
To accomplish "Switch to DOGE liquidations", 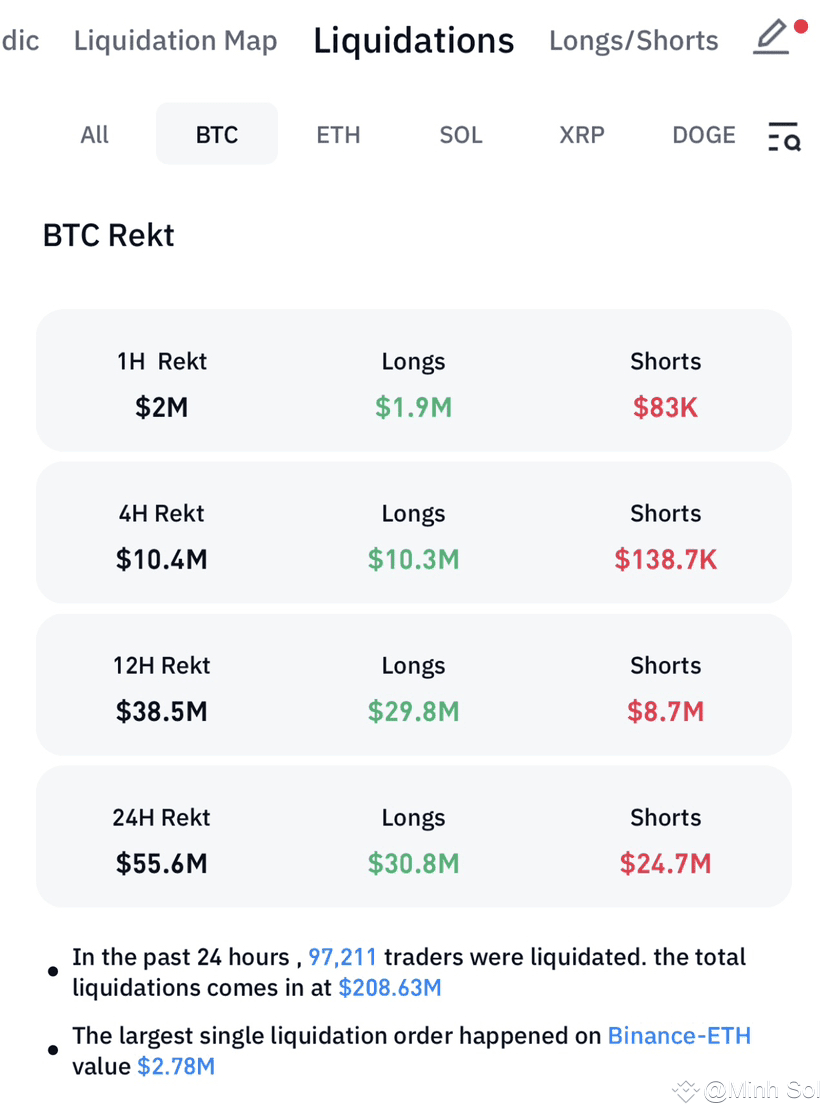I will (704, 135).
